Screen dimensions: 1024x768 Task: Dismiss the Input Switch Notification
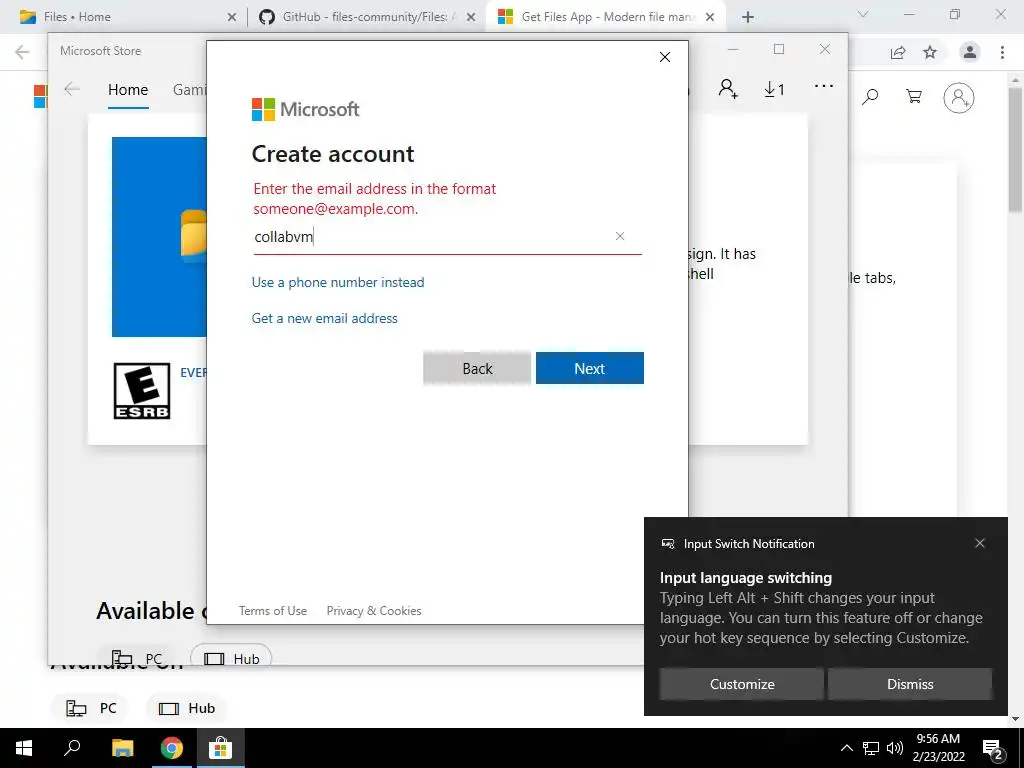coord(910,684)
